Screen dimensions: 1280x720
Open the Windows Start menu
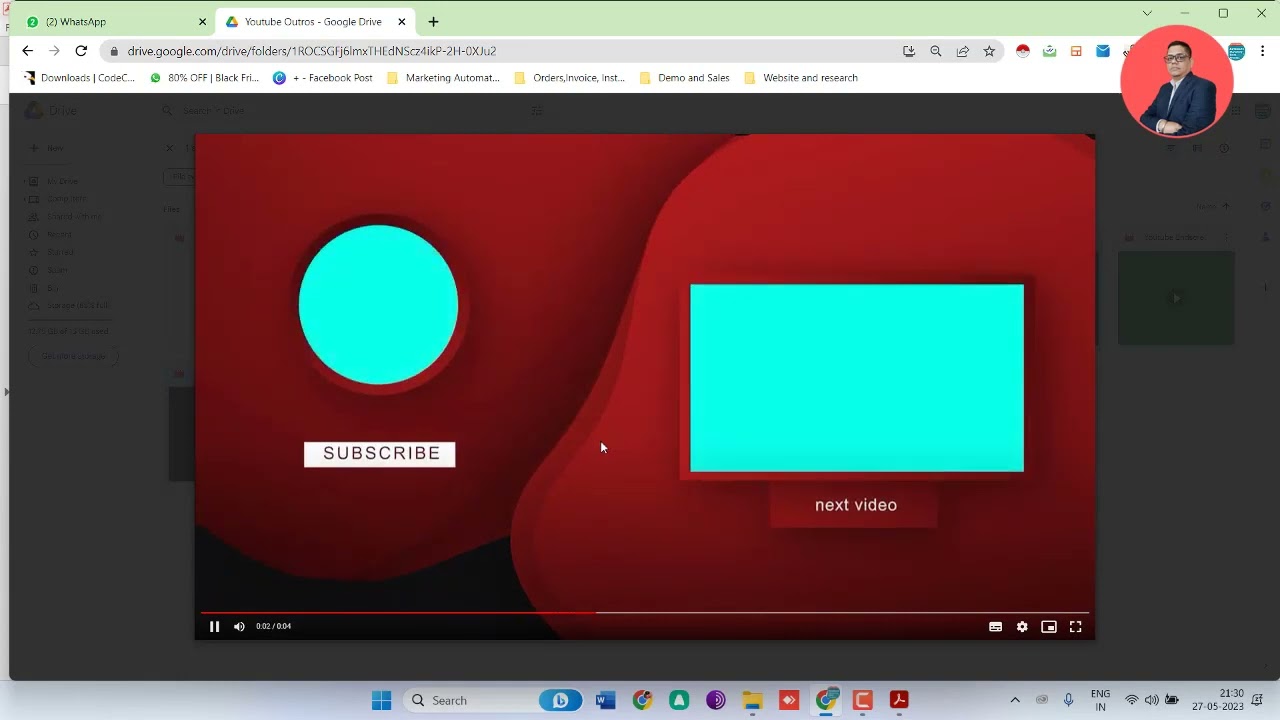click(382, 700)
